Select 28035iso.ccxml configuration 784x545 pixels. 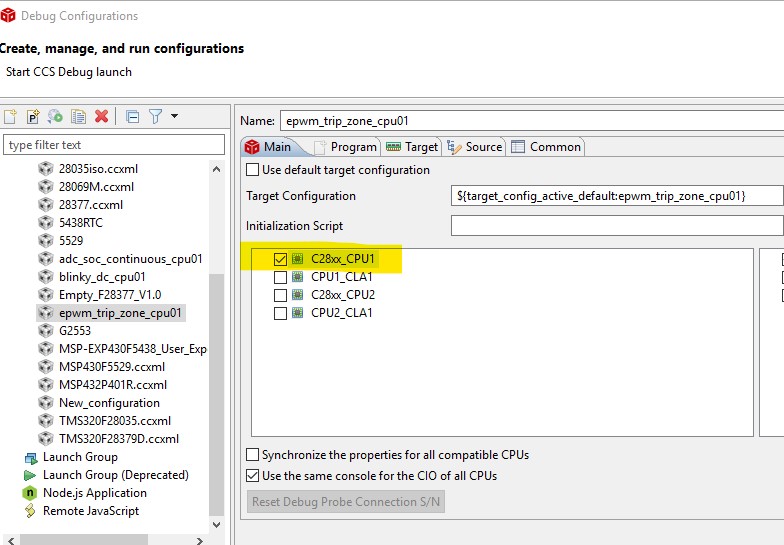pyautogui.click(x=98, y=169)
